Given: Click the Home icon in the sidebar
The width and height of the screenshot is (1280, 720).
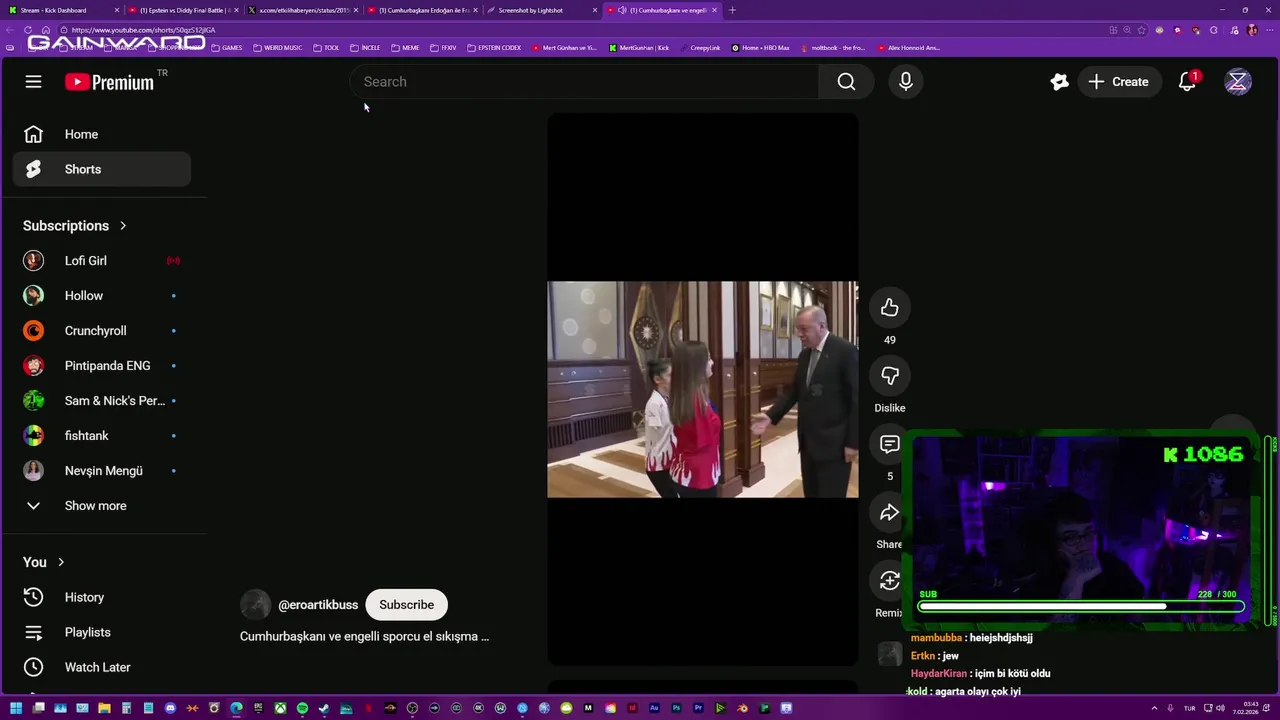Looking at the screenshot, I should (33, 134).
